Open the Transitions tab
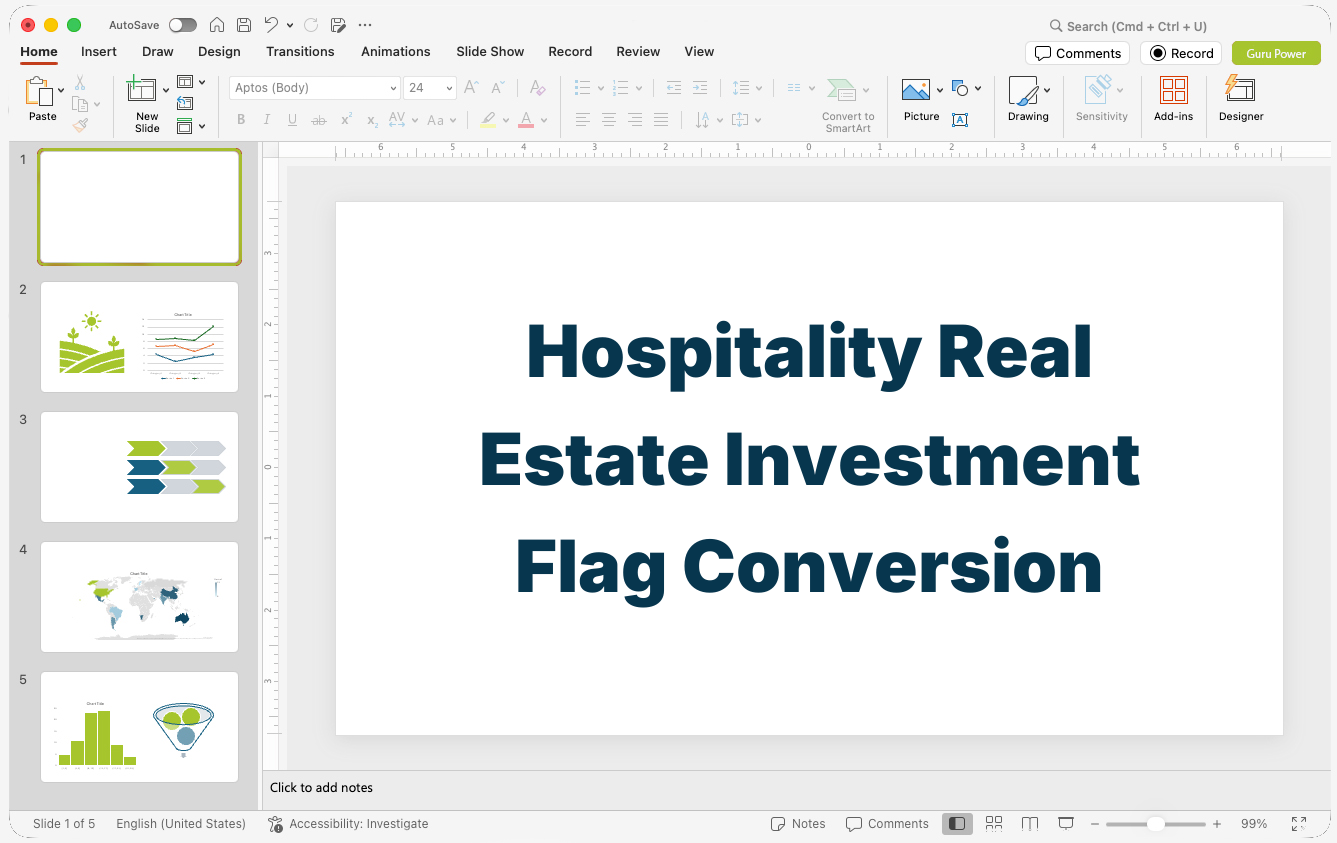The image size is (1337, 843). point(300,51)
